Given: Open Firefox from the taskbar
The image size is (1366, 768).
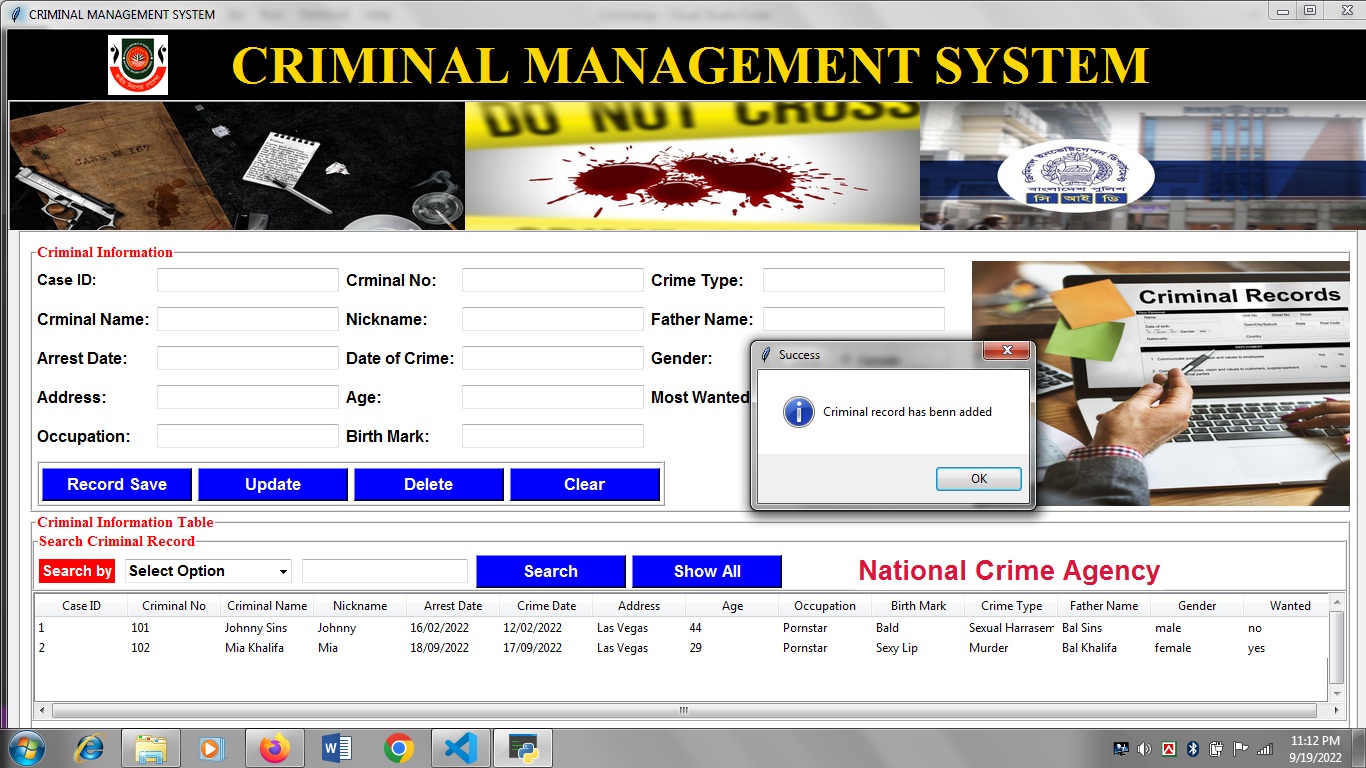Looking at the screenshot, I should [274, 747].
